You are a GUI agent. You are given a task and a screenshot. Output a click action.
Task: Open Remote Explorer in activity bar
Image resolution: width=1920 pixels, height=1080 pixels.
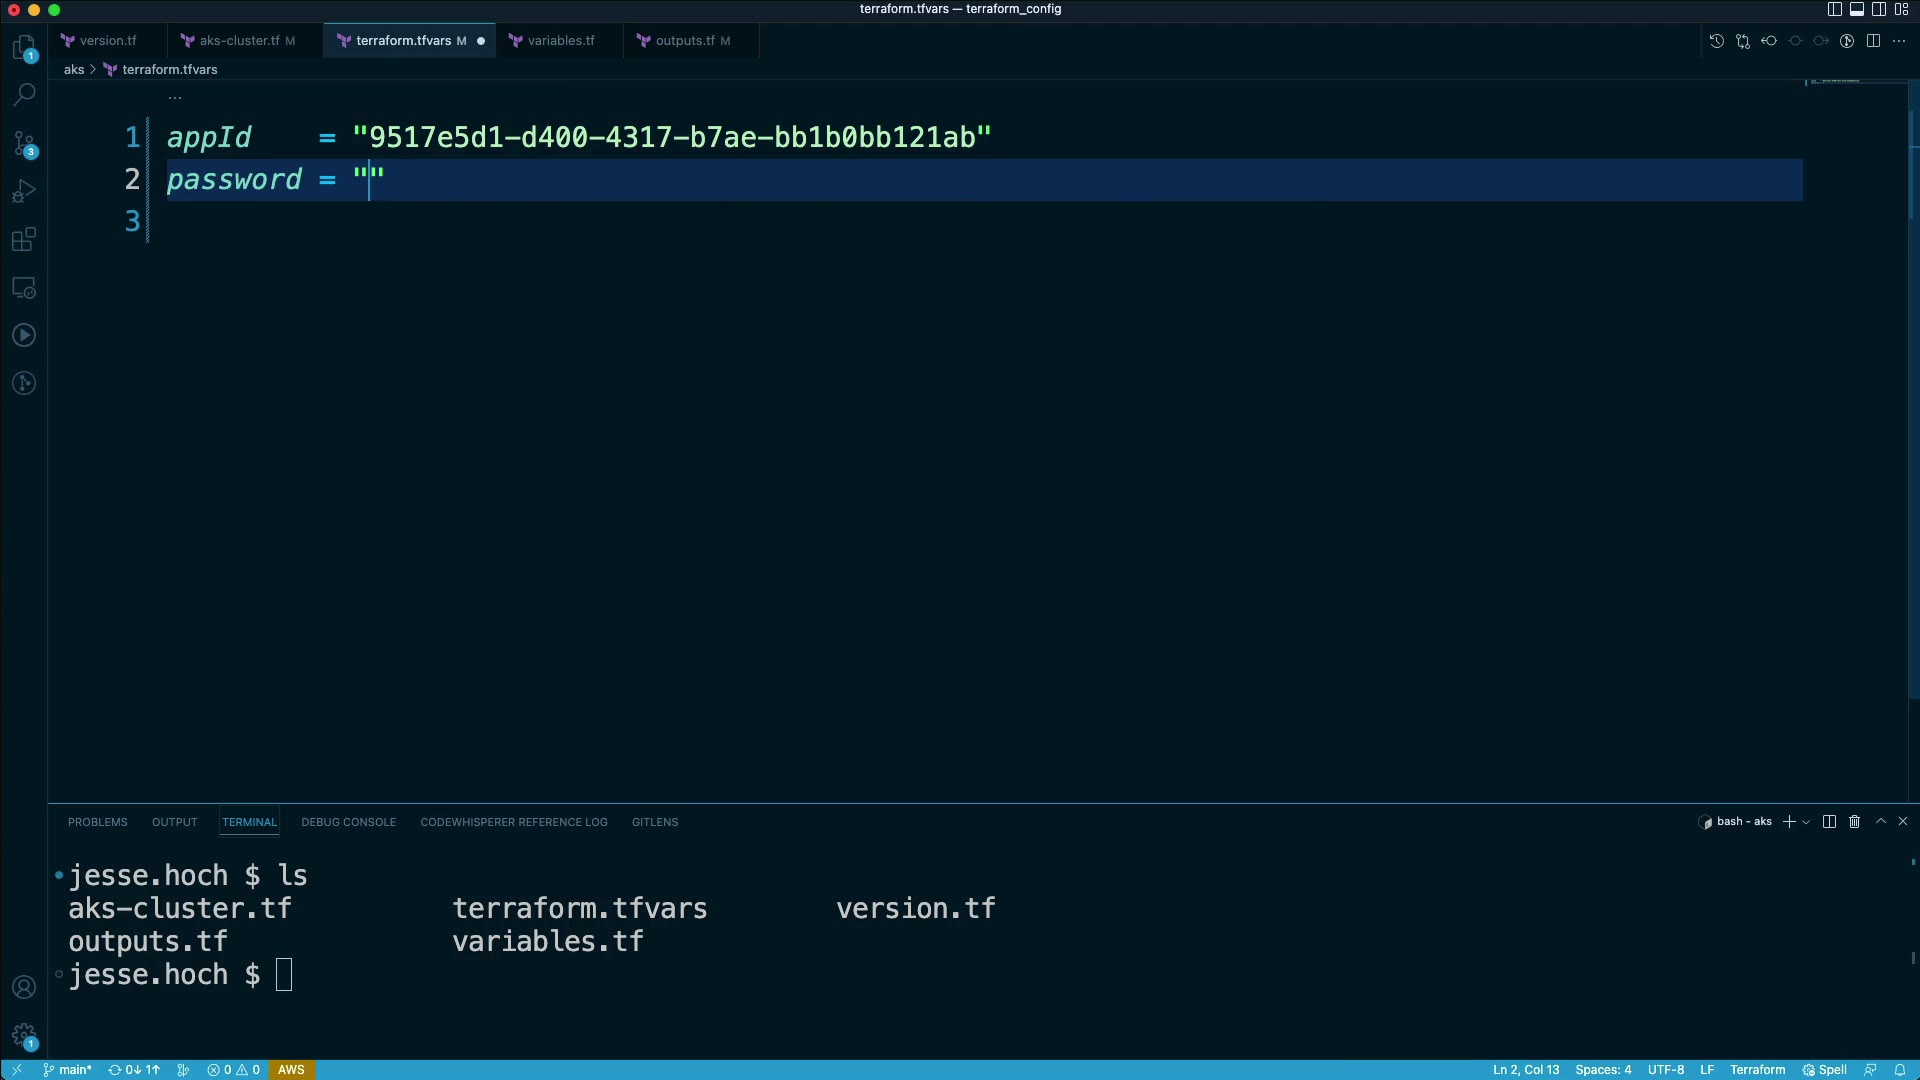coord(24,288)
